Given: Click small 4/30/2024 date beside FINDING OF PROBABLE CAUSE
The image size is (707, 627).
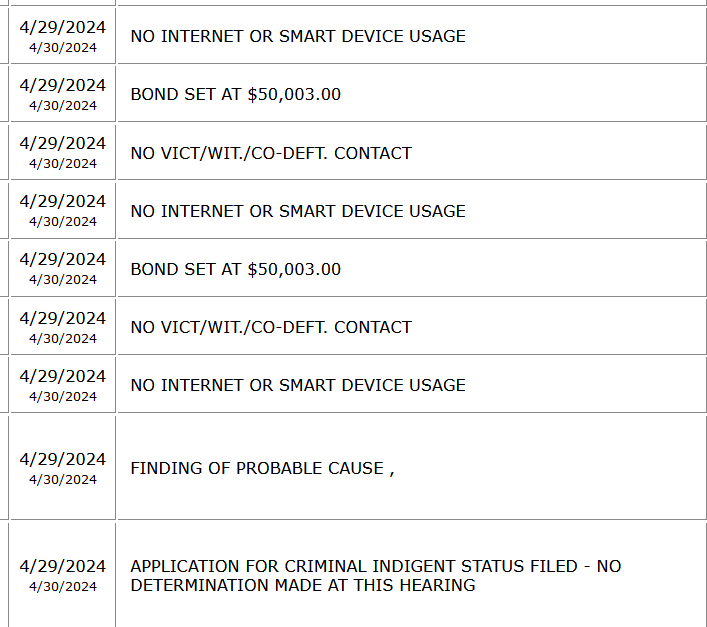Looking at the screenshot, I should 62,480.
